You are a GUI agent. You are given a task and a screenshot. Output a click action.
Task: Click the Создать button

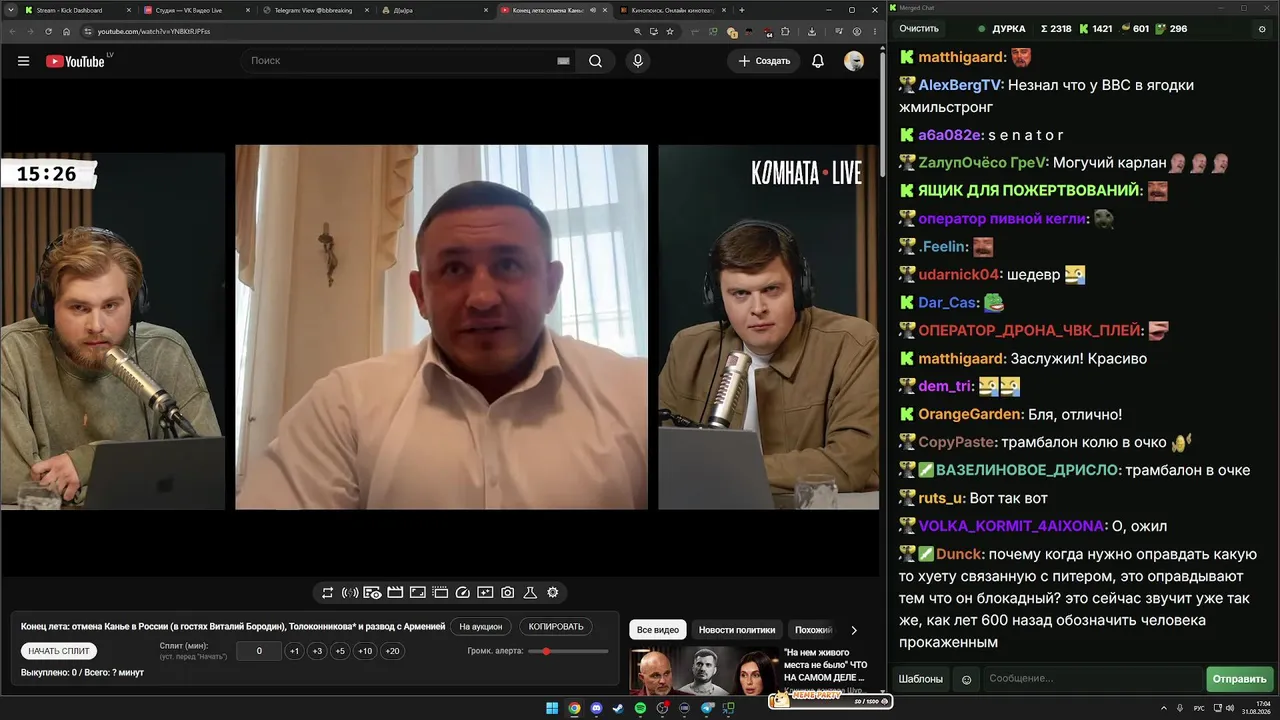click(x=765, y=61)
